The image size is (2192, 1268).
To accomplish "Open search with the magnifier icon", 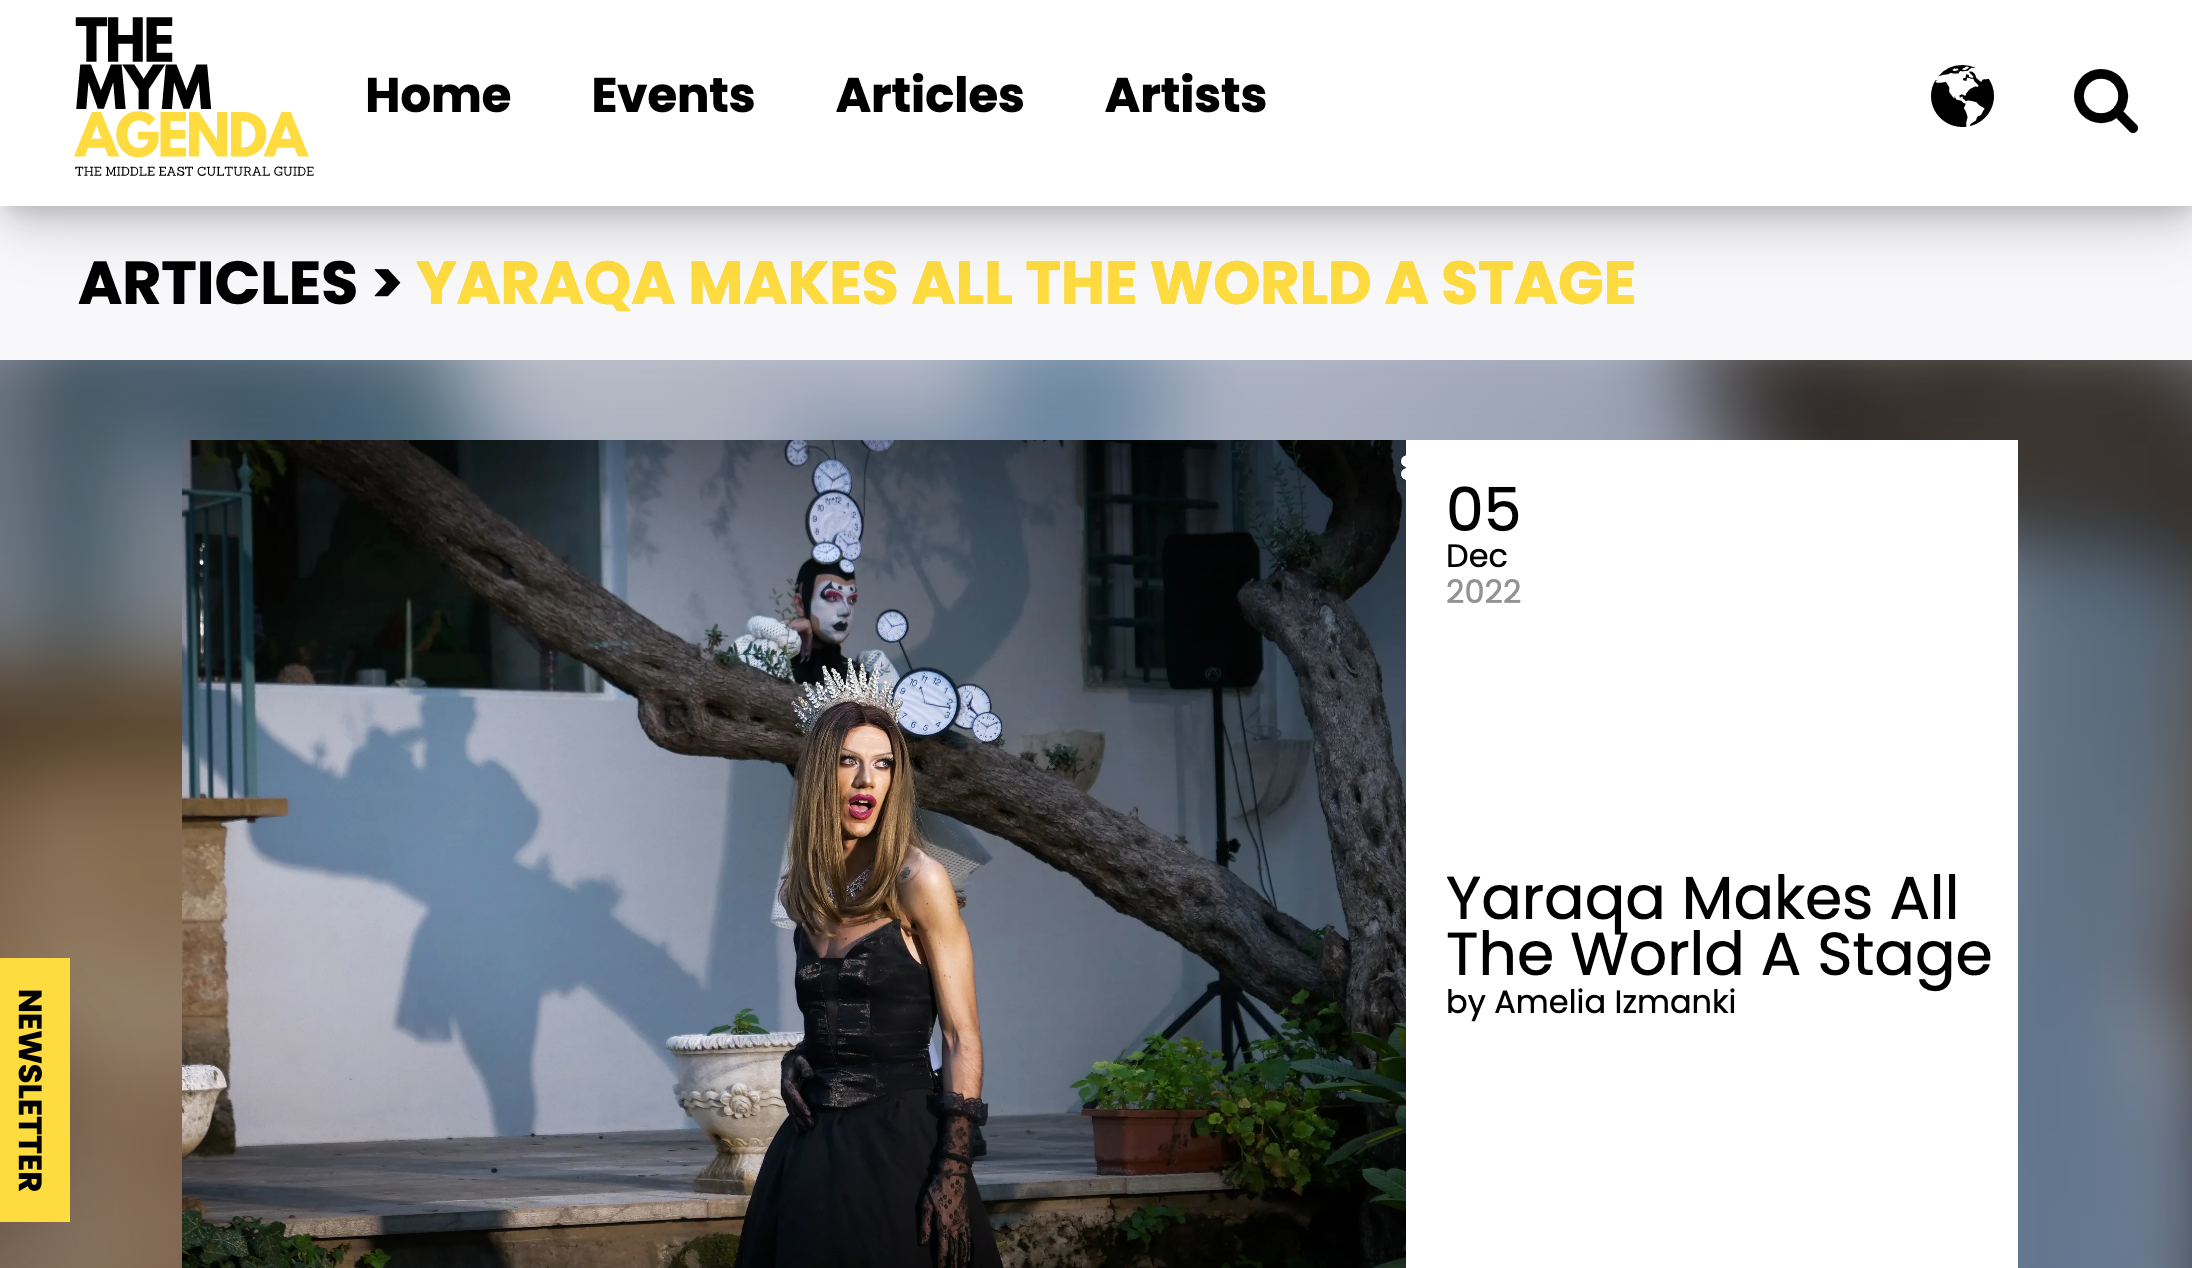I will (2105, 100).
